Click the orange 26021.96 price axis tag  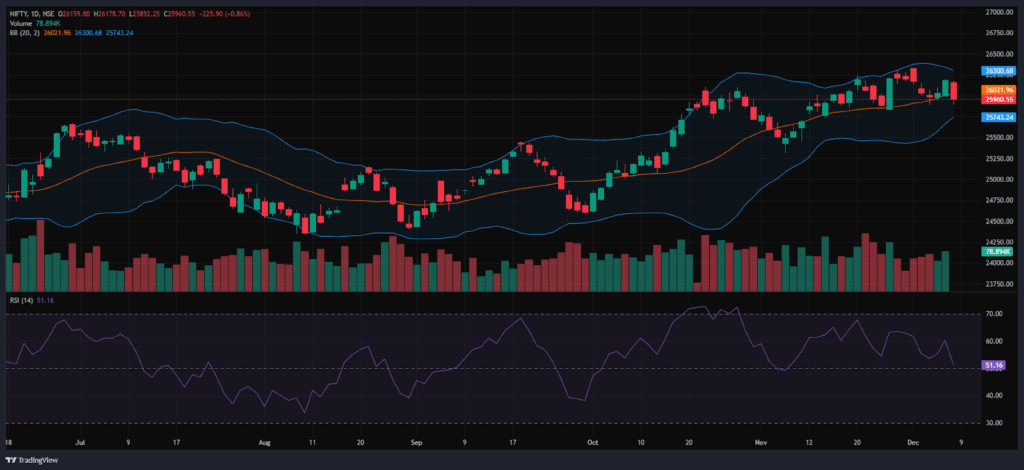[997, 90]
